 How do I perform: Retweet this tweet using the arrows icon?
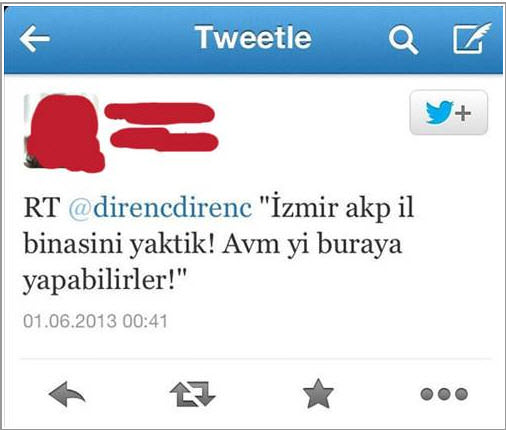pyautogui.click(x=193, y=394)
